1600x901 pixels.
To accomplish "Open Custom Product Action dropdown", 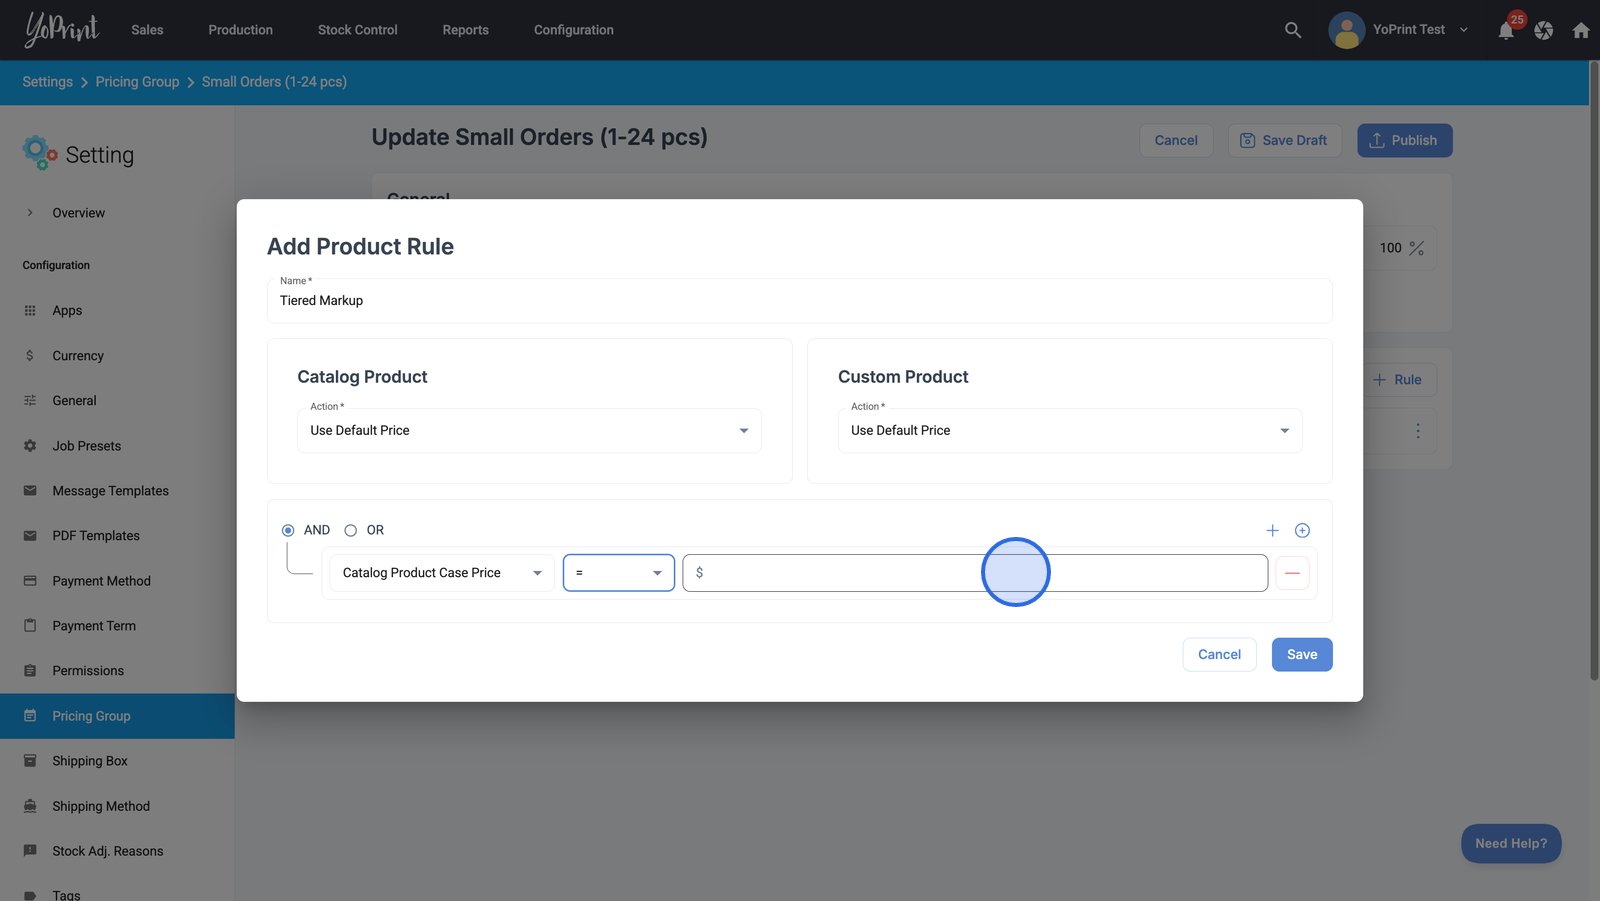I will (1069, 431).
